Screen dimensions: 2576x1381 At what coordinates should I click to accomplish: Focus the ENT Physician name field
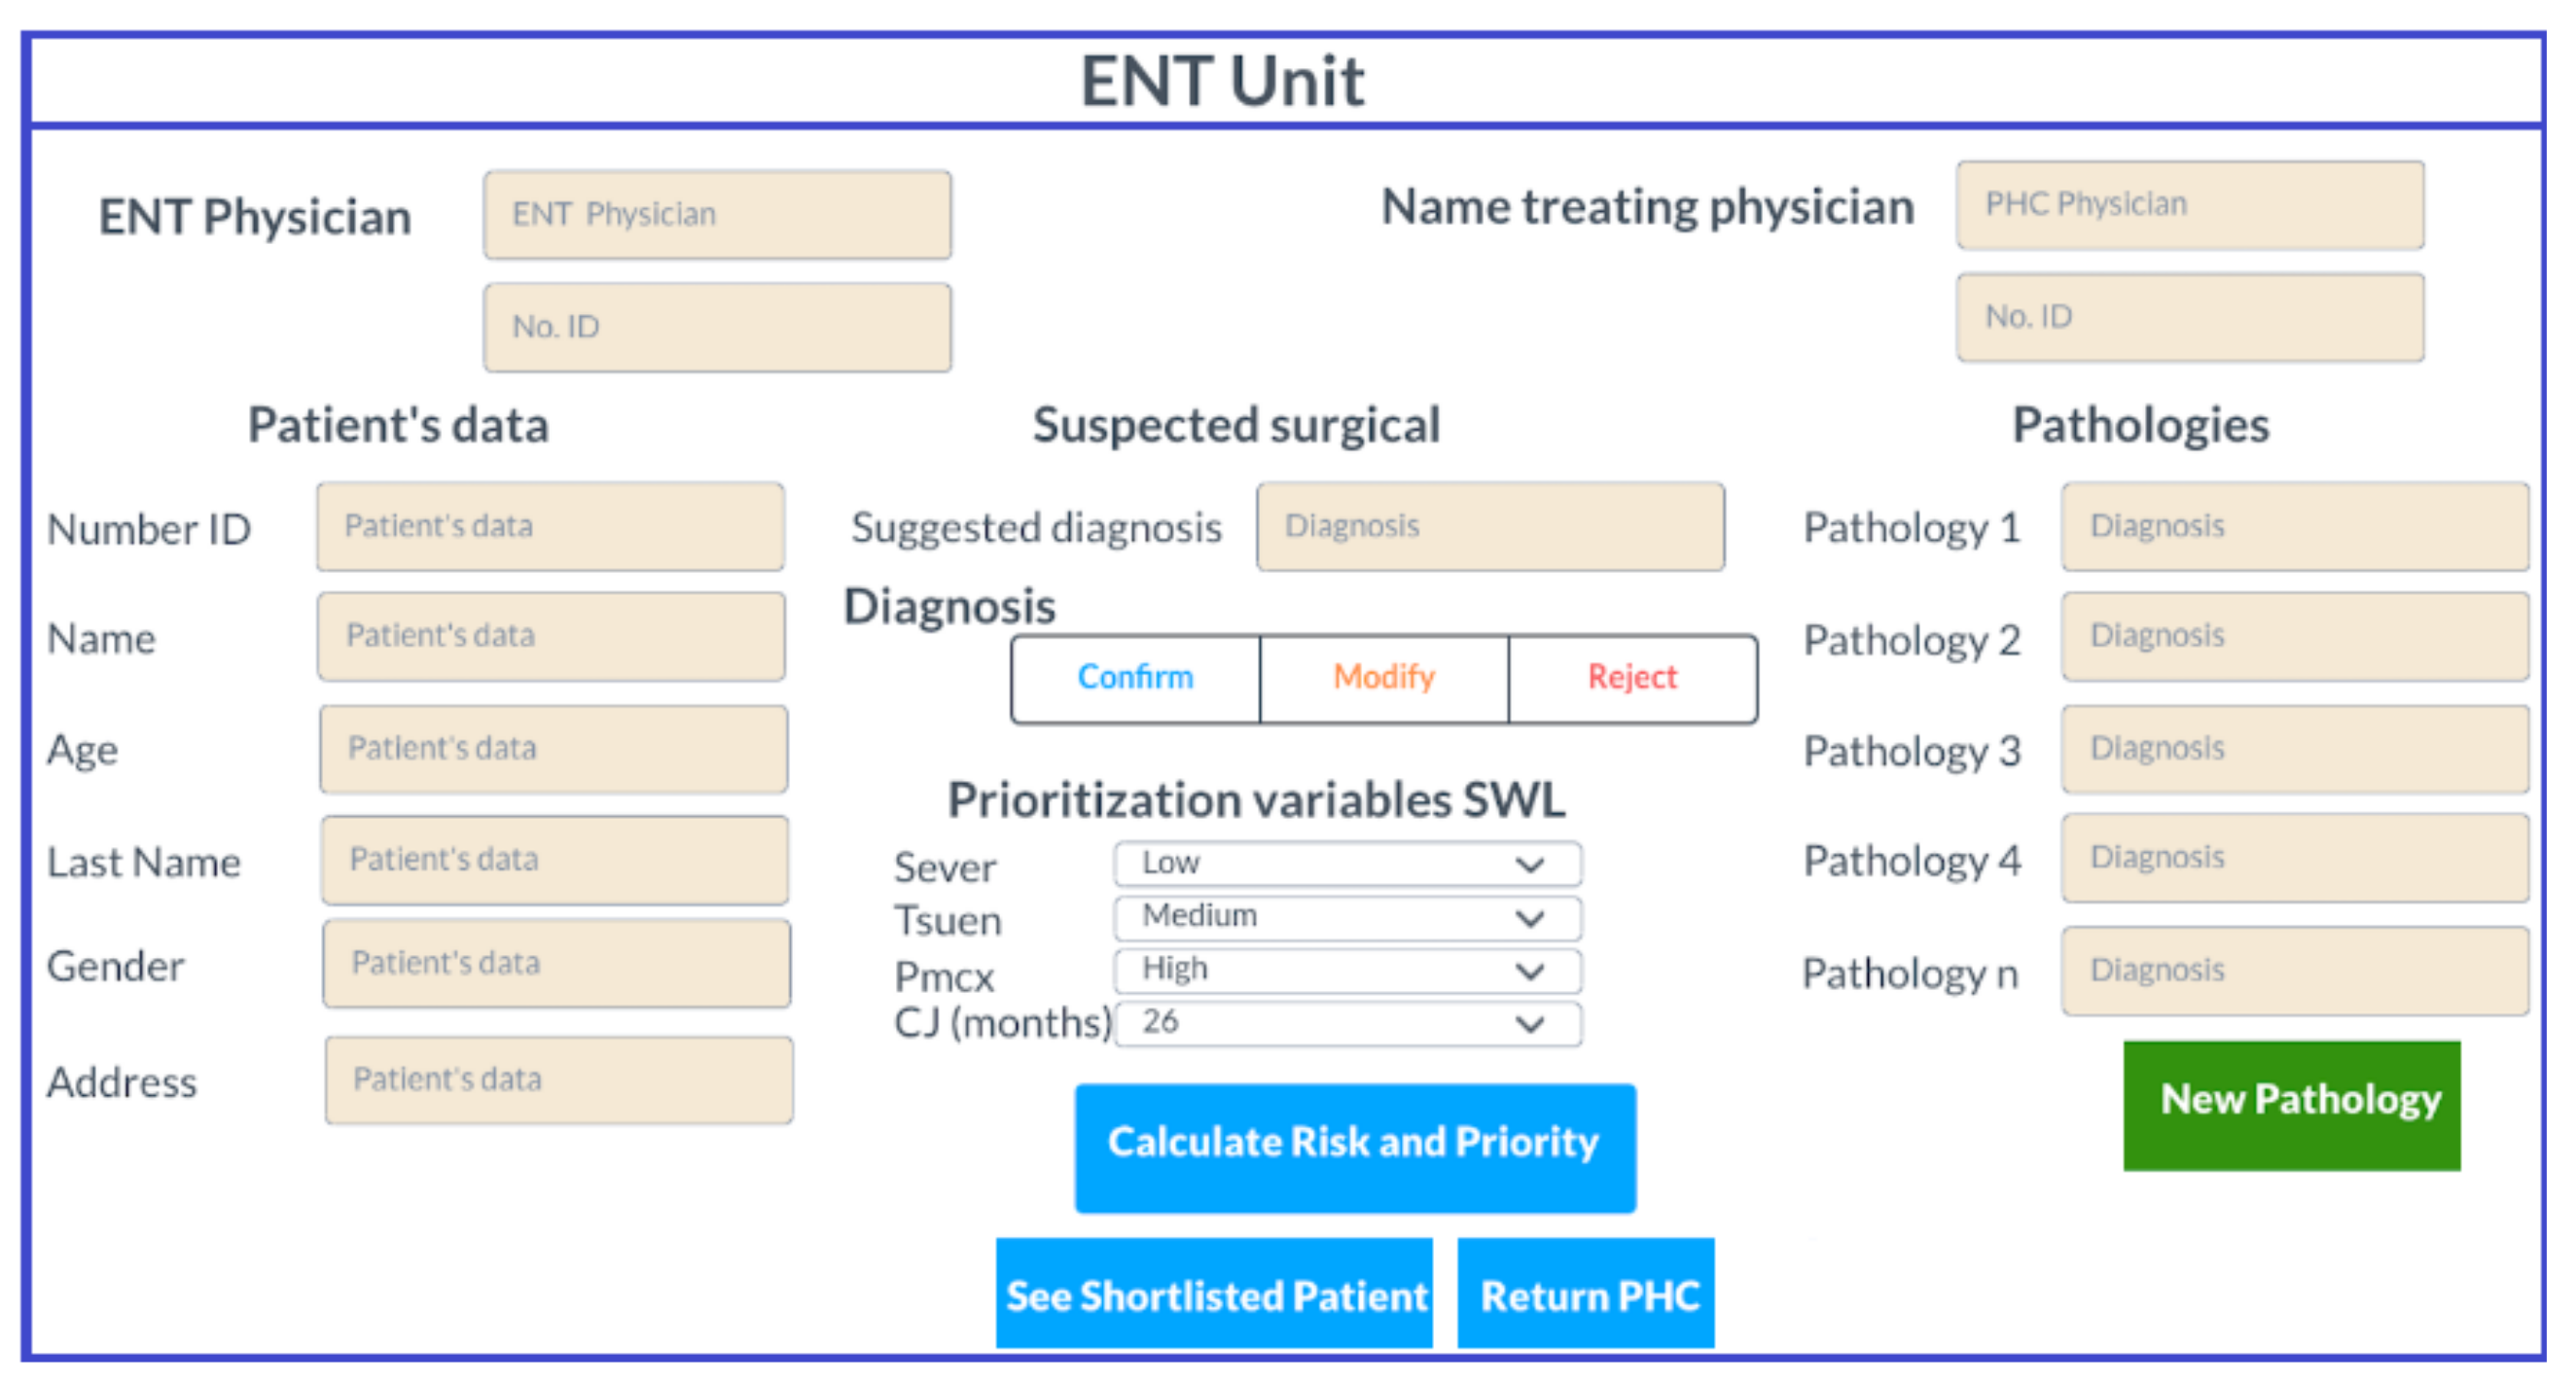(x=717, y=214)
